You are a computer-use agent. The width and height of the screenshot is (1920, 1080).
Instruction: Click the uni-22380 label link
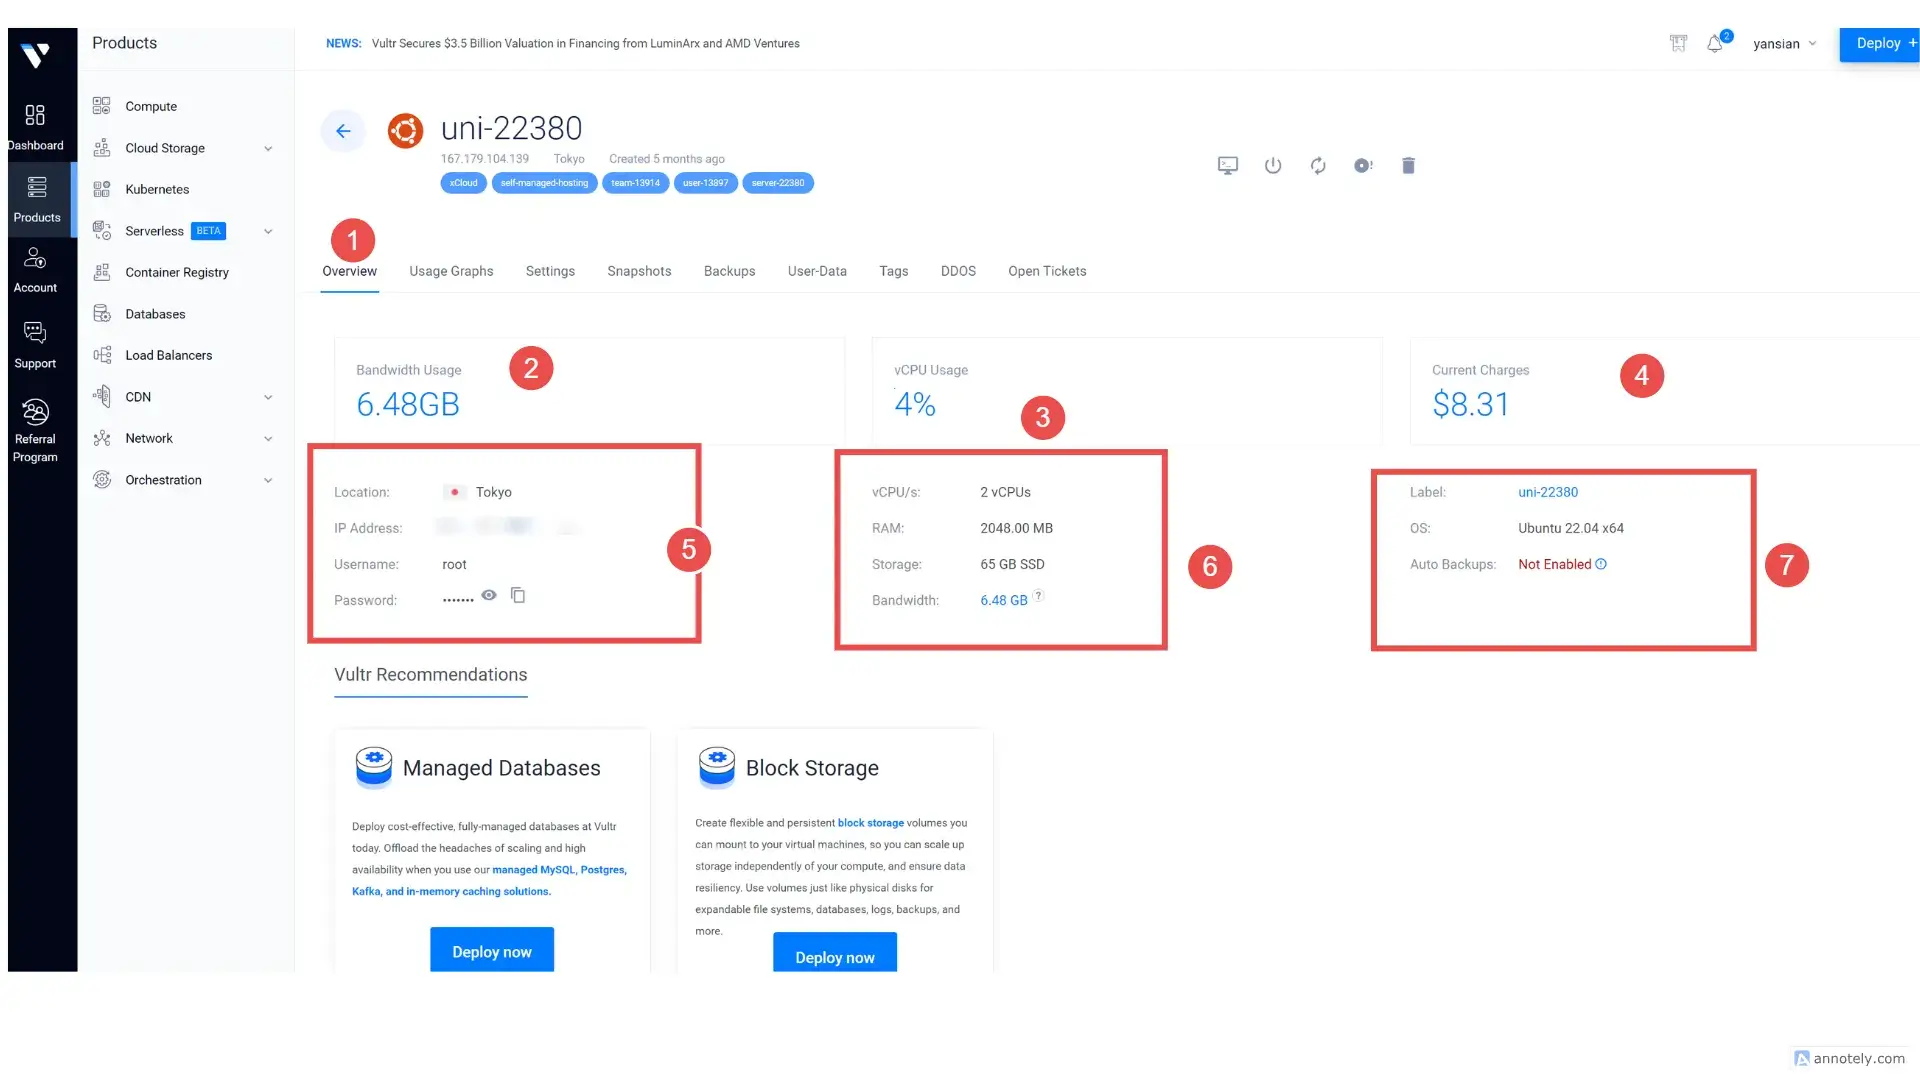tap(1548, 492)
